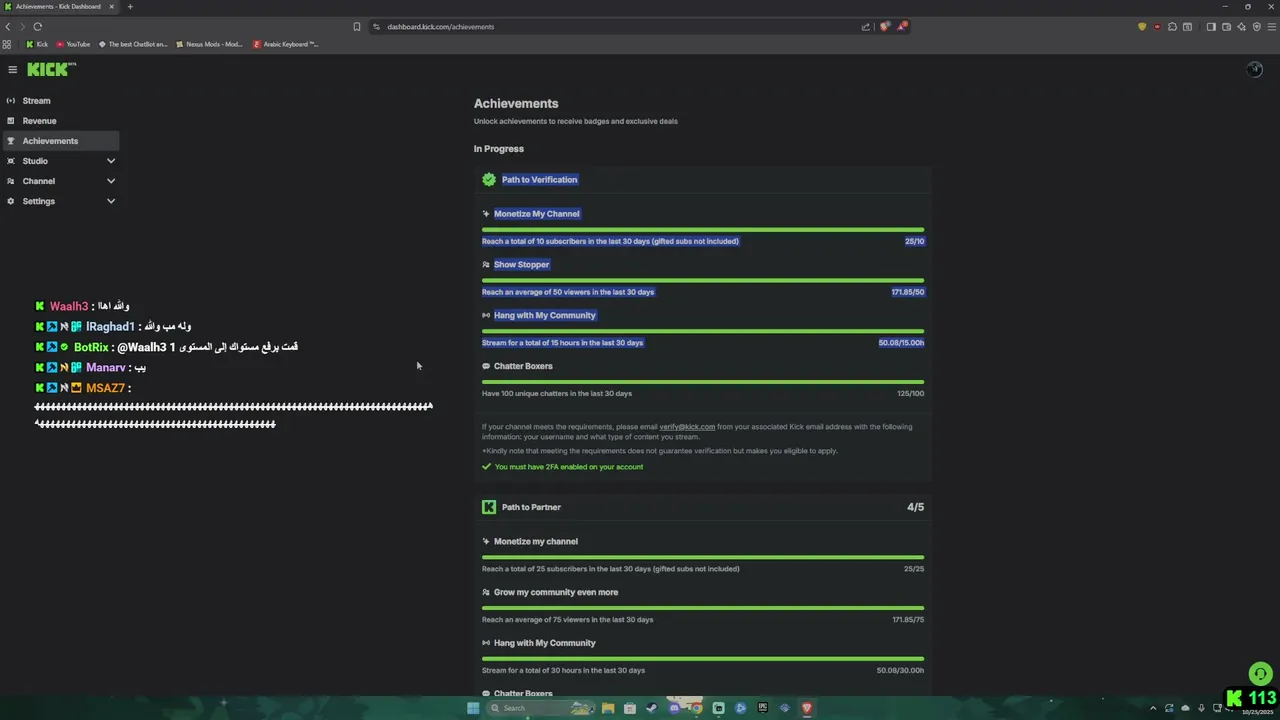Expand the Channel sidebar section

[111, 181]
